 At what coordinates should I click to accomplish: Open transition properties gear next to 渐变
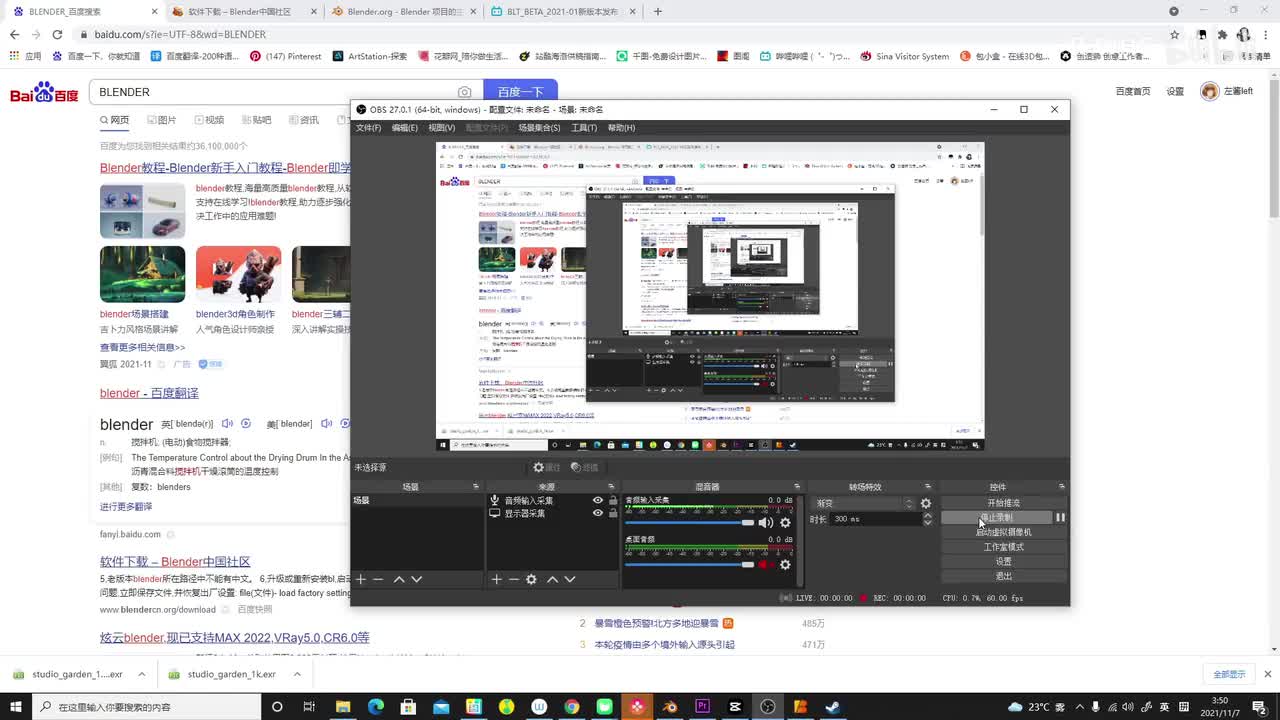926,503
